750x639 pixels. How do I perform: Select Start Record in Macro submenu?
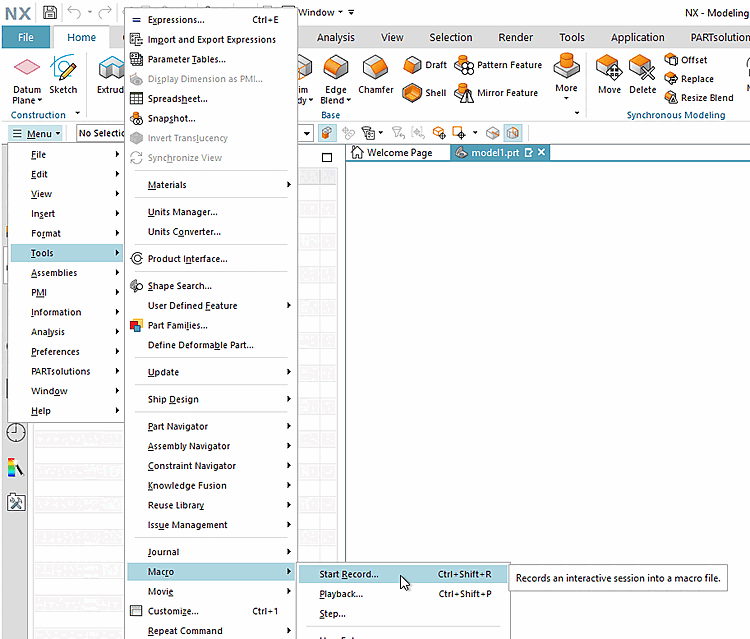(403, 574)
